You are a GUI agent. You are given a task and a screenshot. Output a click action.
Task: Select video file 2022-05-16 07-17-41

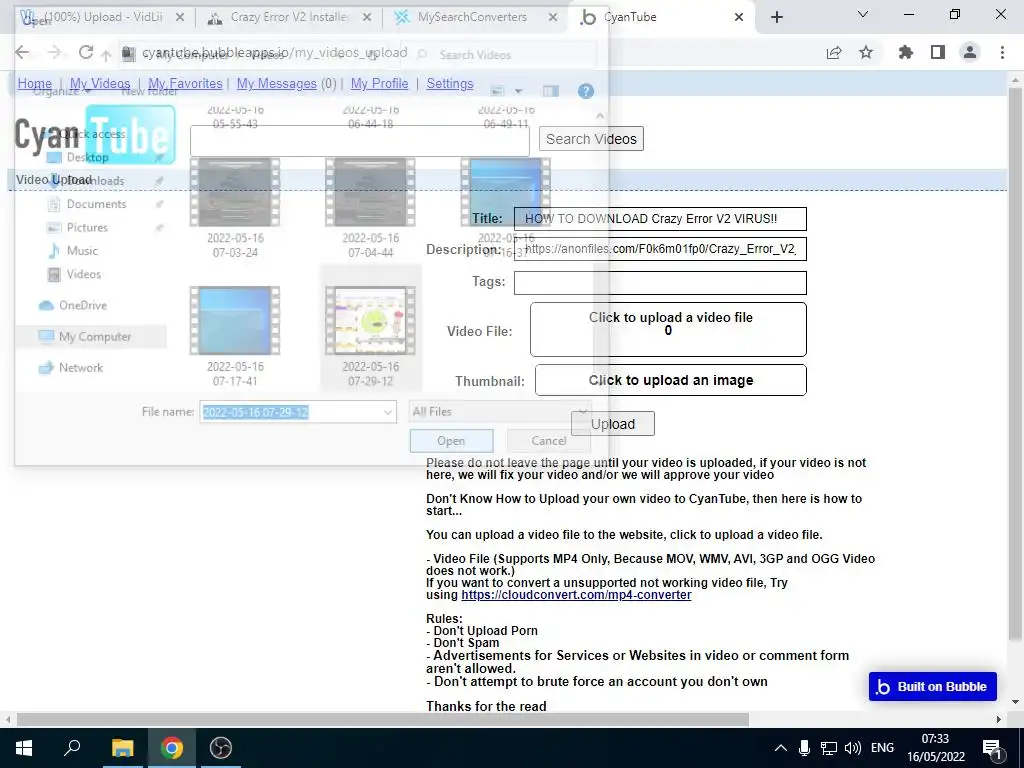[235, 336]
